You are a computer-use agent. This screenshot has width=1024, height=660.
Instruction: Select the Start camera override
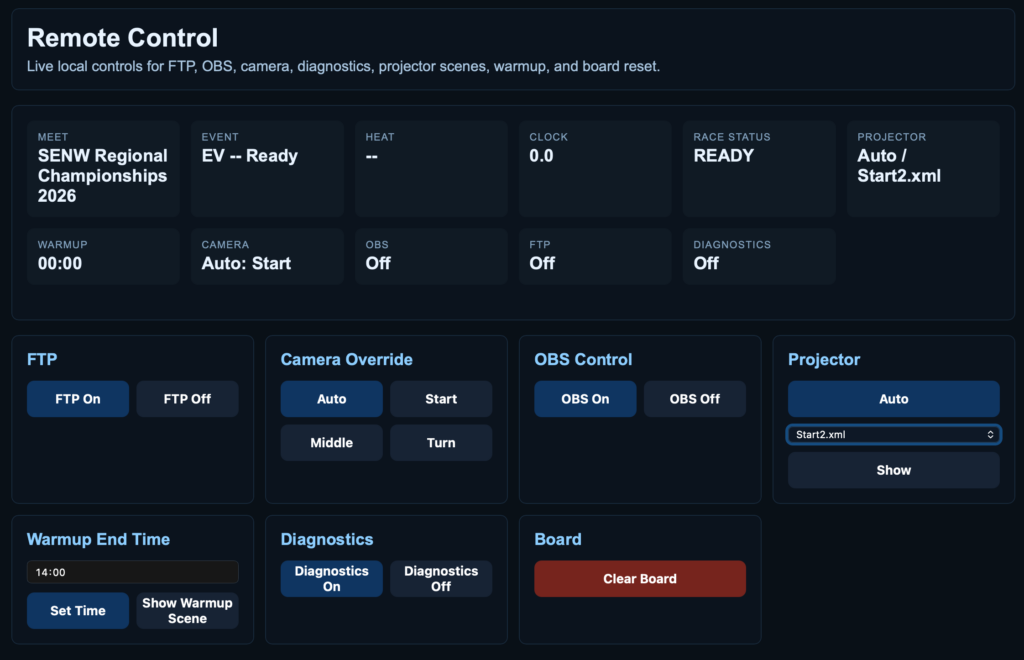point(441,399)
